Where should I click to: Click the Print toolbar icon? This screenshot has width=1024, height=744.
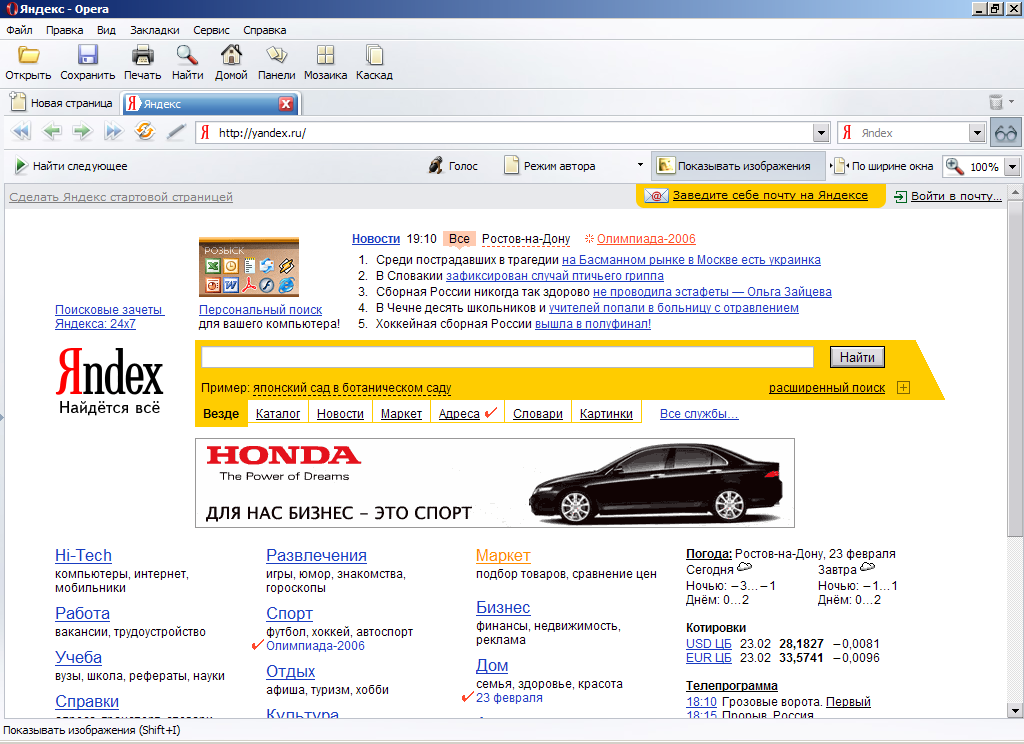click(x=142, y=55)
